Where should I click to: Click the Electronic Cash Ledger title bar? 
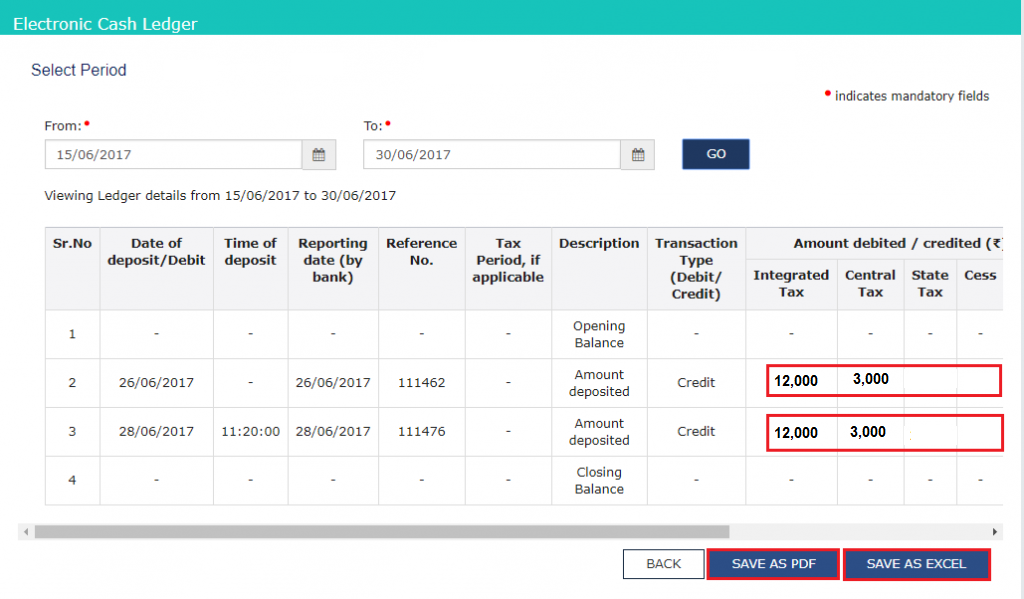tap(106, 23)
